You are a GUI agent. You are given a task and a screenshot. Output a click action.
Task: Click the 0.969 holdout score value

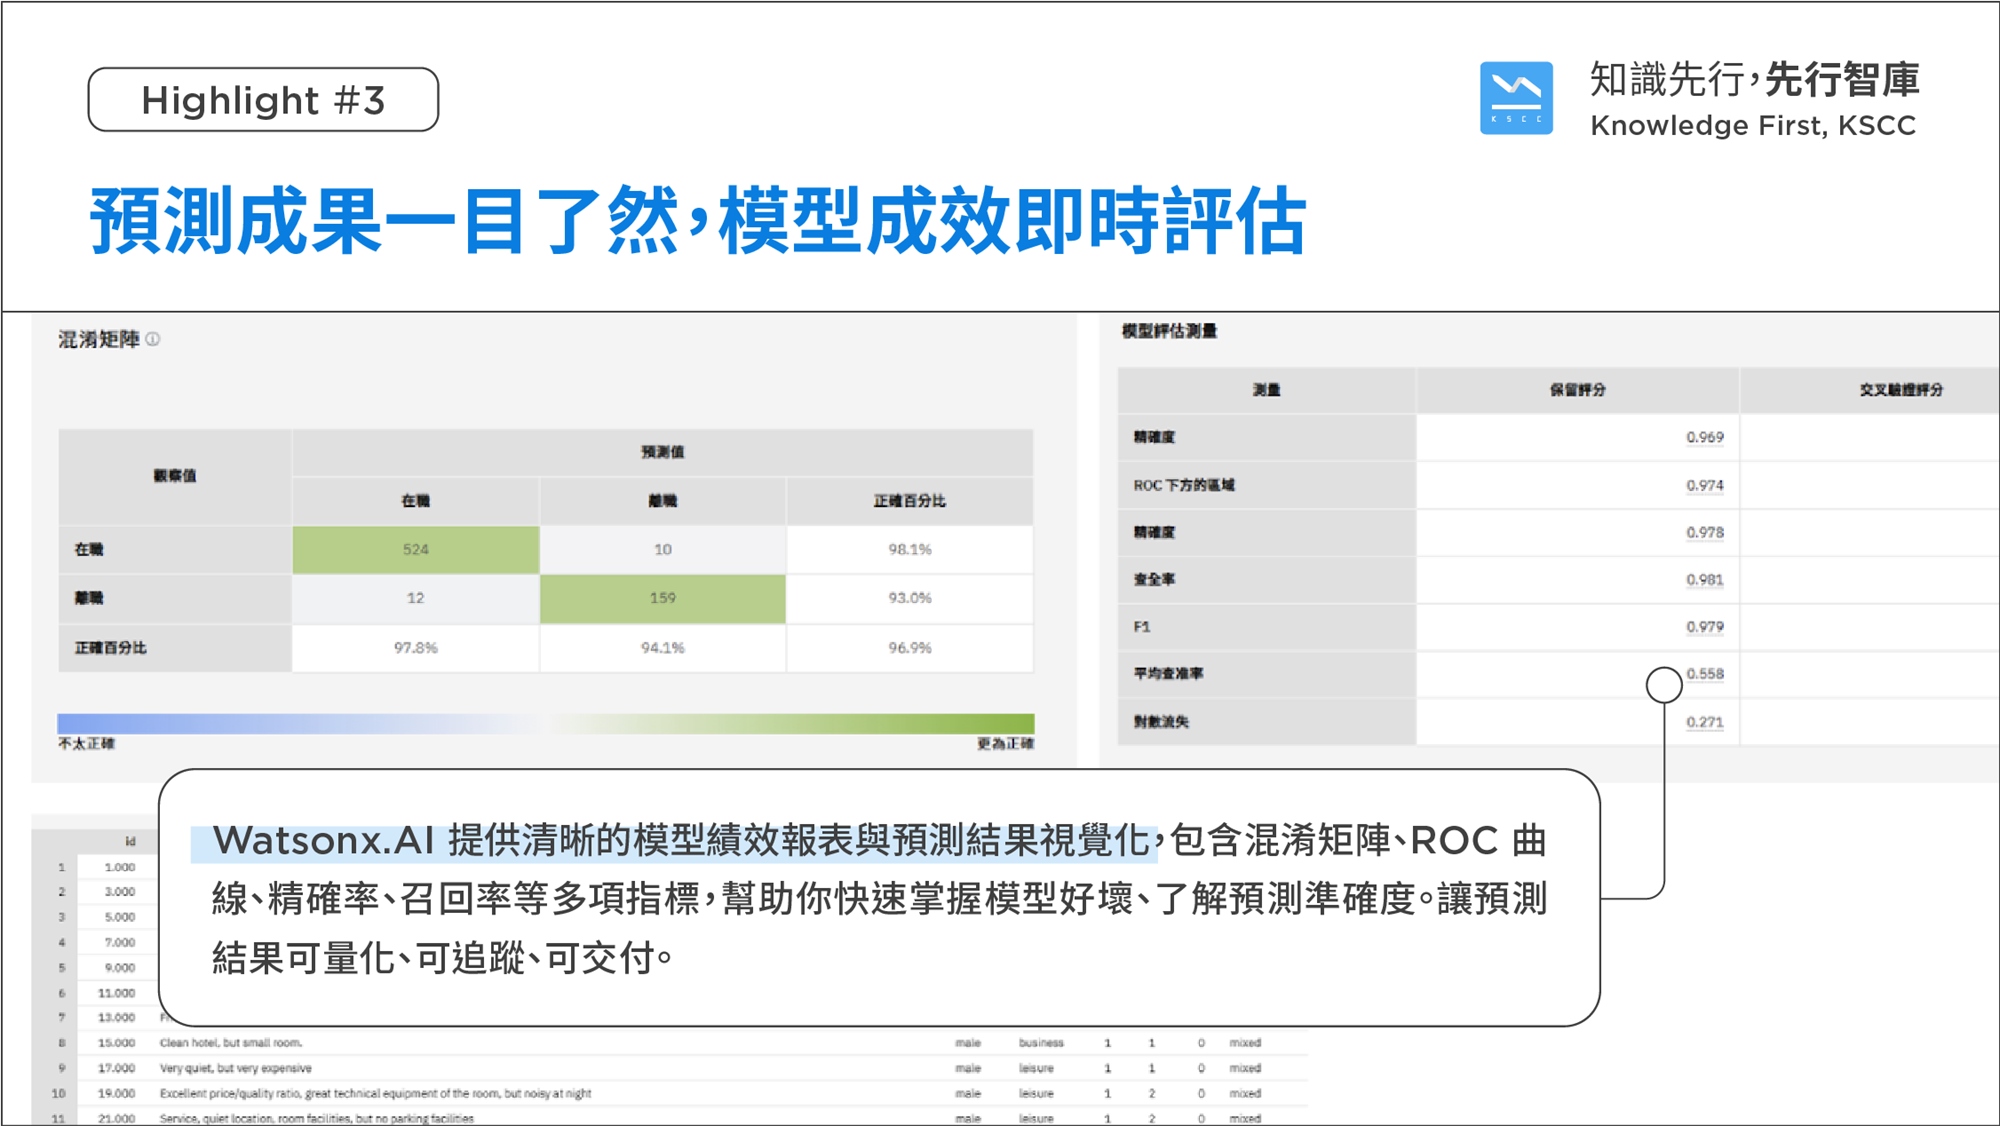click(x=1704, y=437)
